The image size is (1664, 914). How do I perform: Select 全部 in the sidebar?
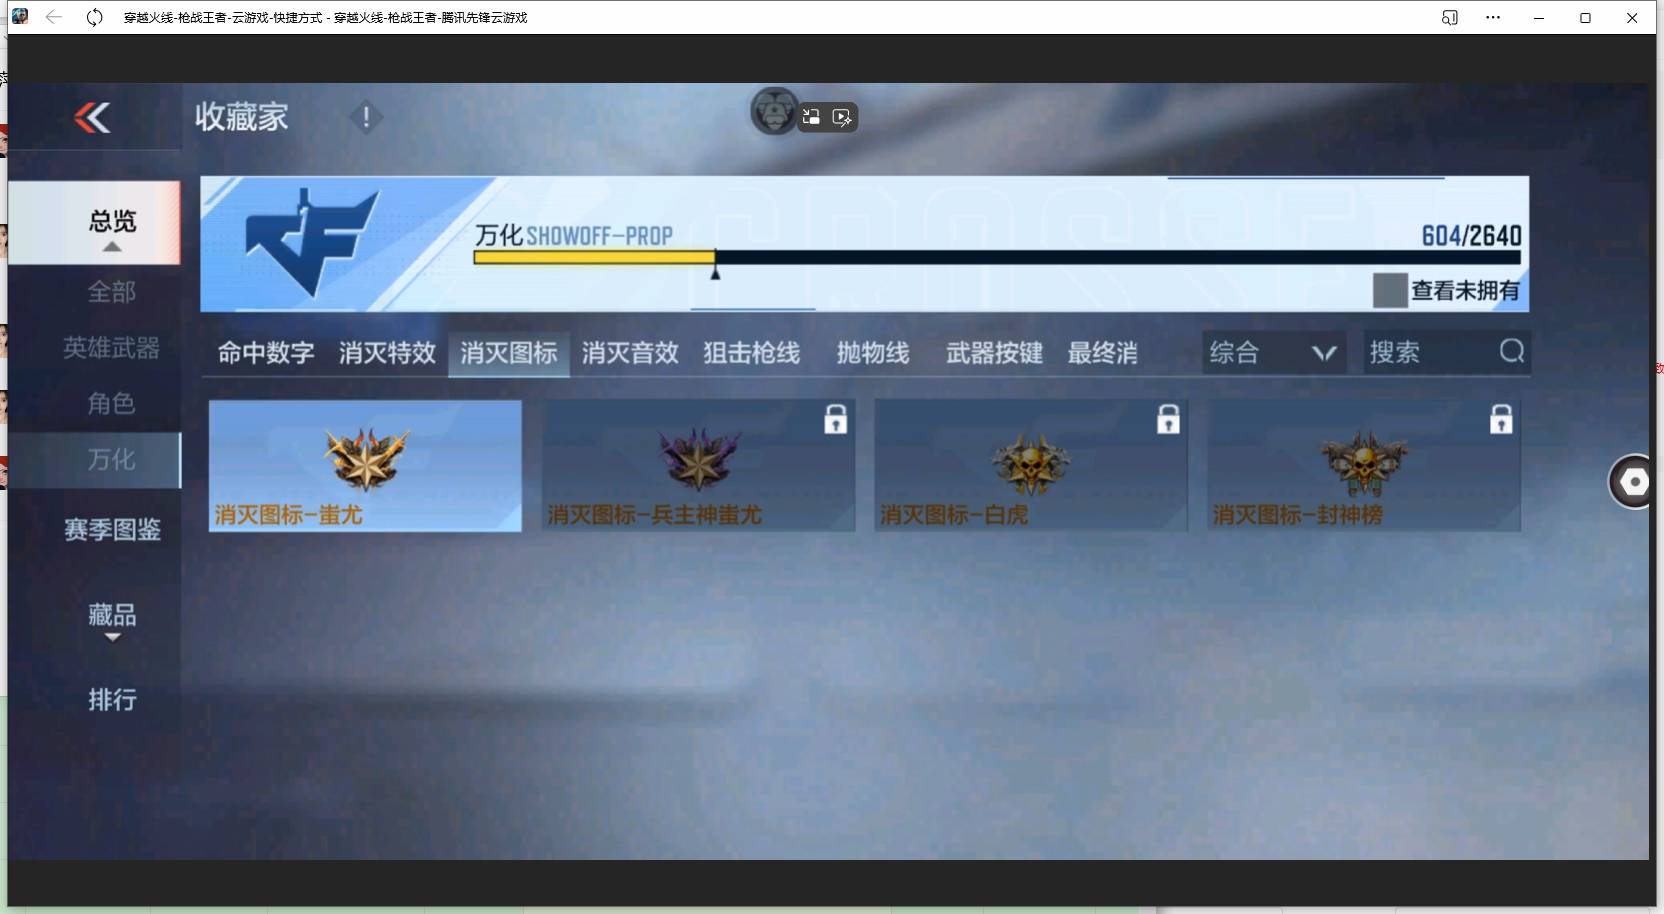tap(111, 292)
